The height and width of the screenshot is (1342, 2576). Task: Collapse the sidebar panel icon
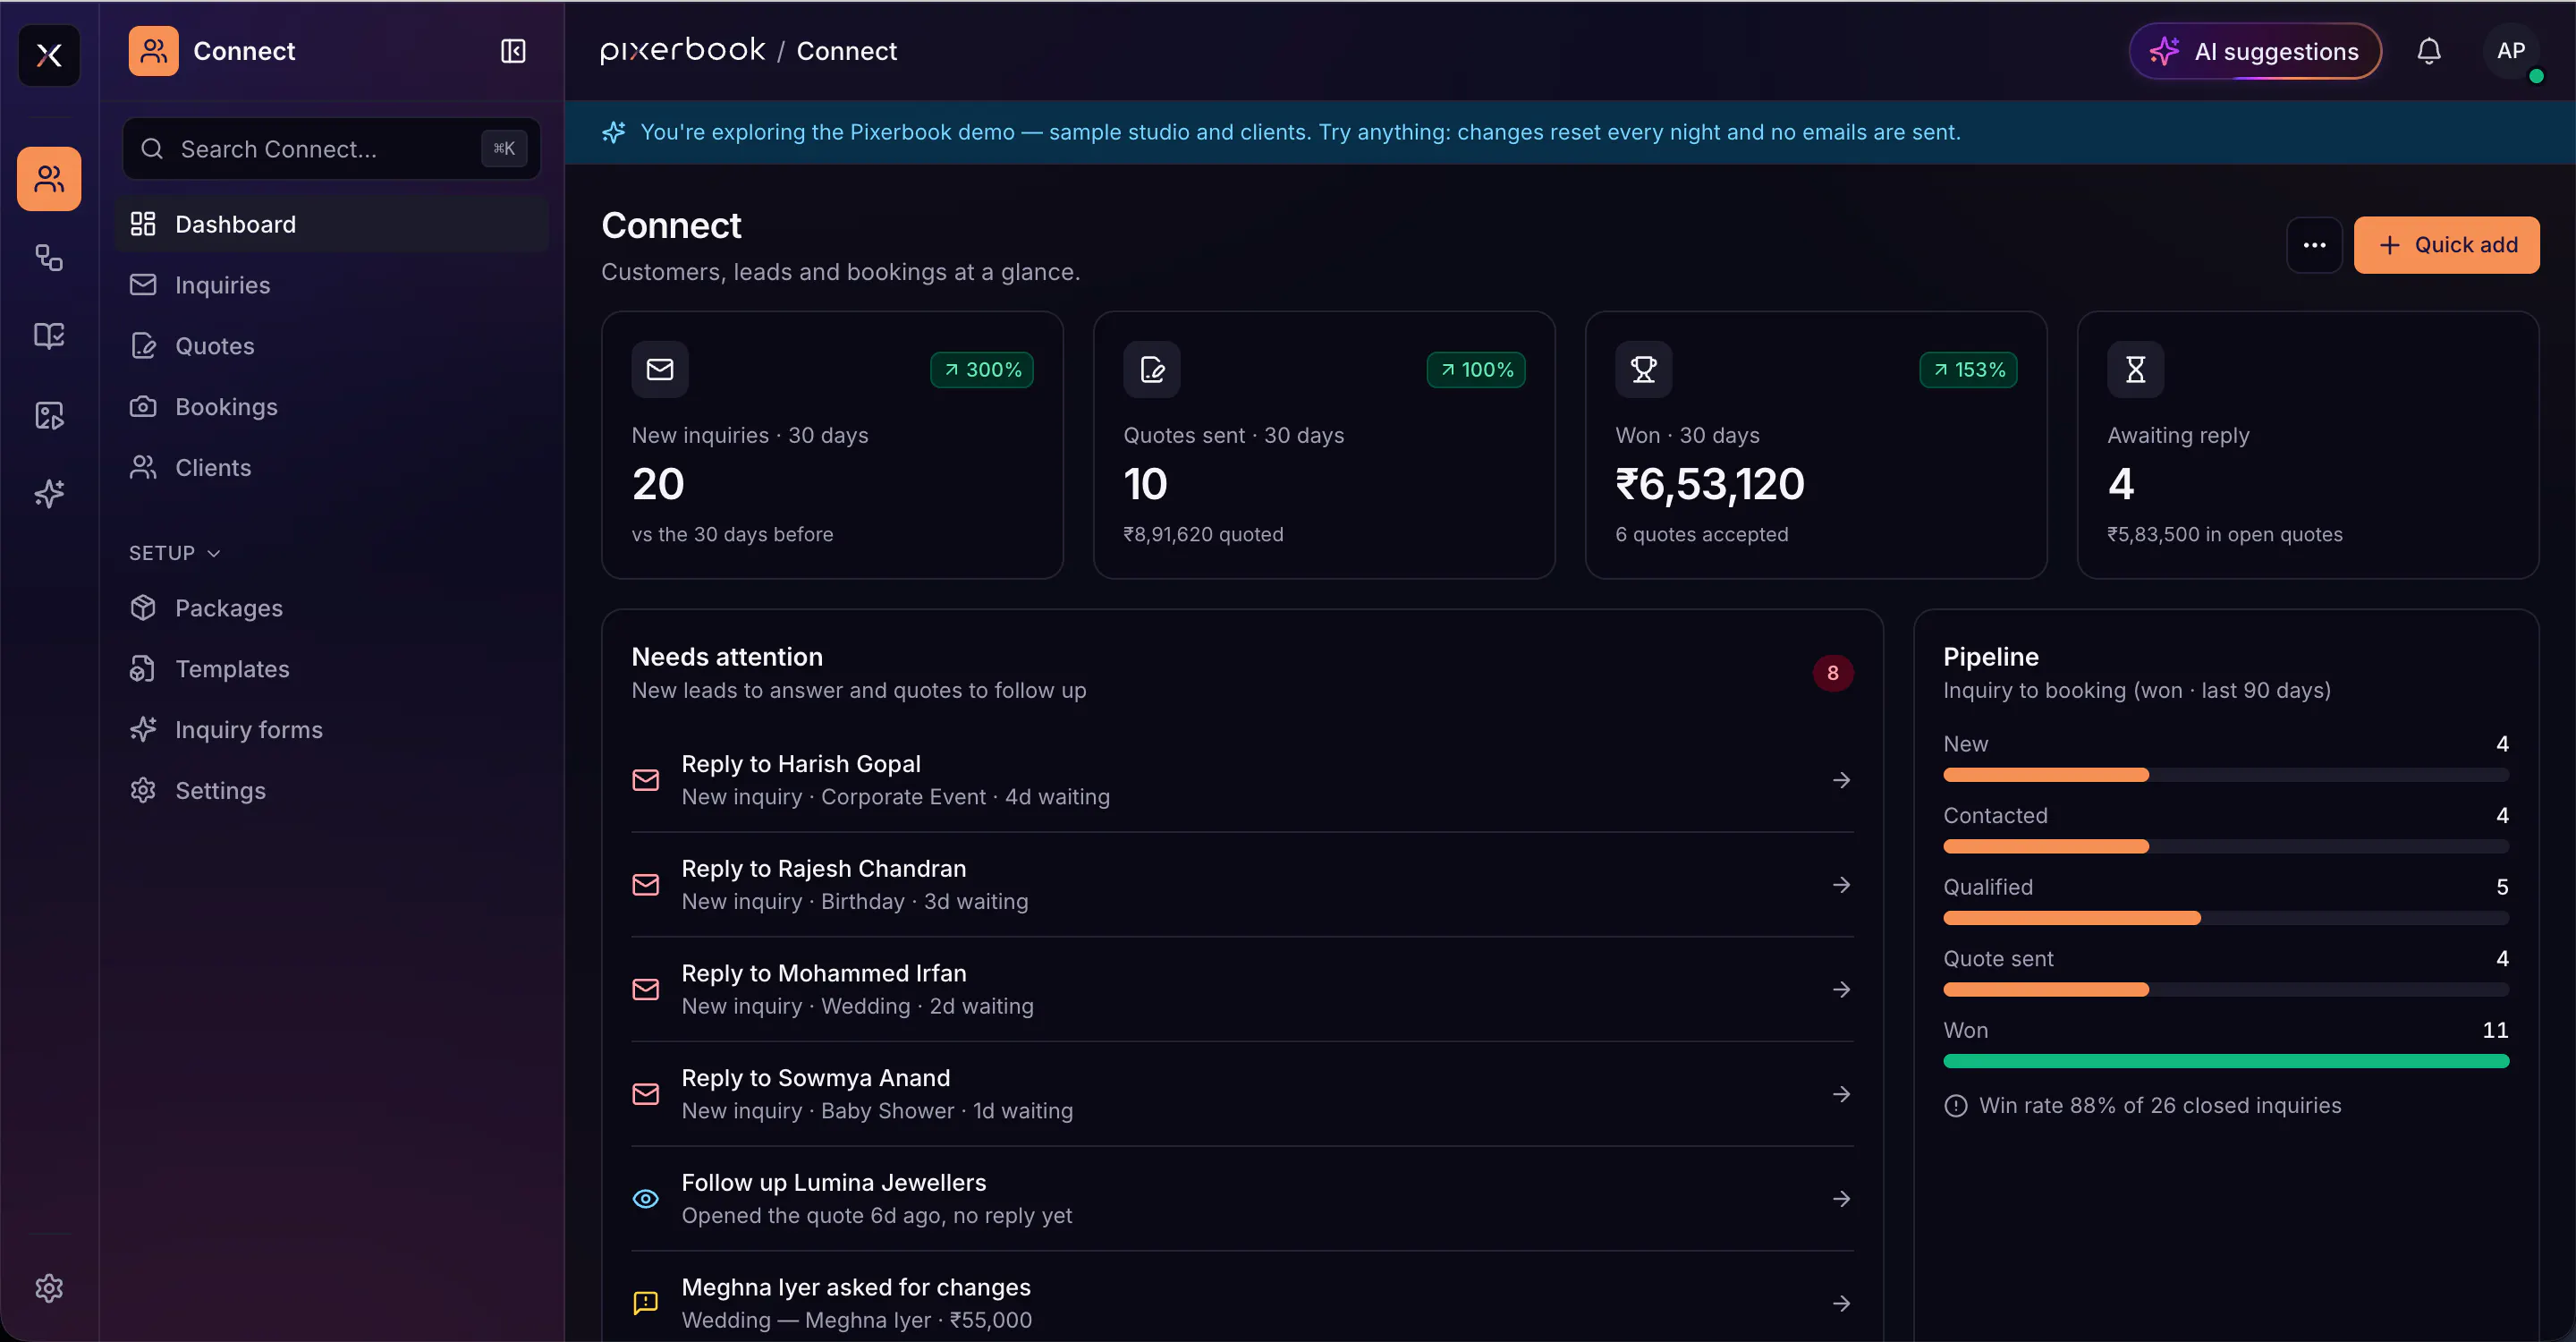(513, 51)
